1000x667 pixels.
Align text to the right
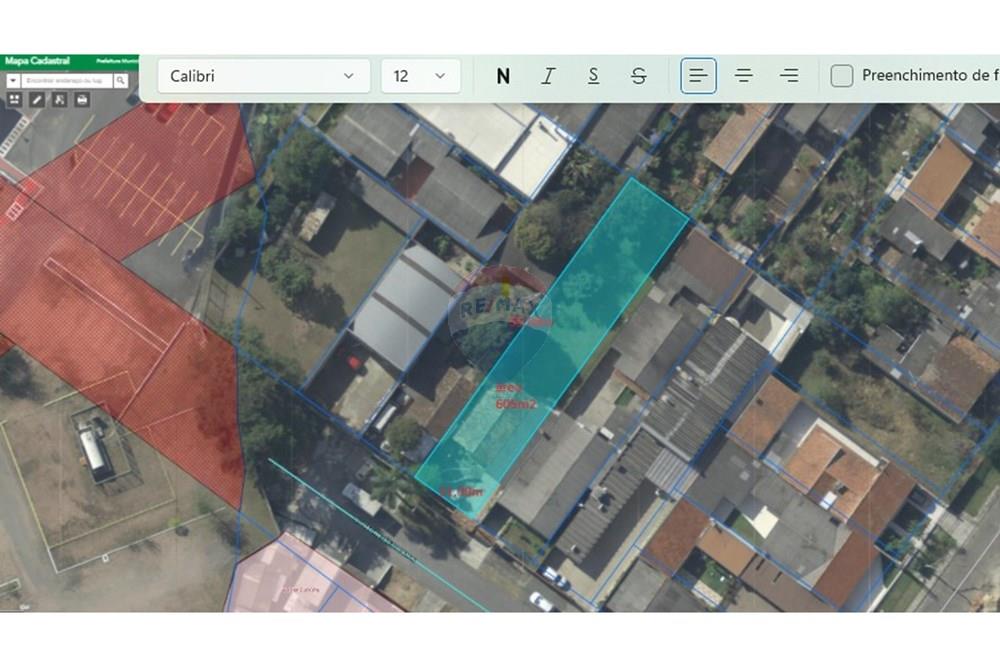(x=789, y=76)
